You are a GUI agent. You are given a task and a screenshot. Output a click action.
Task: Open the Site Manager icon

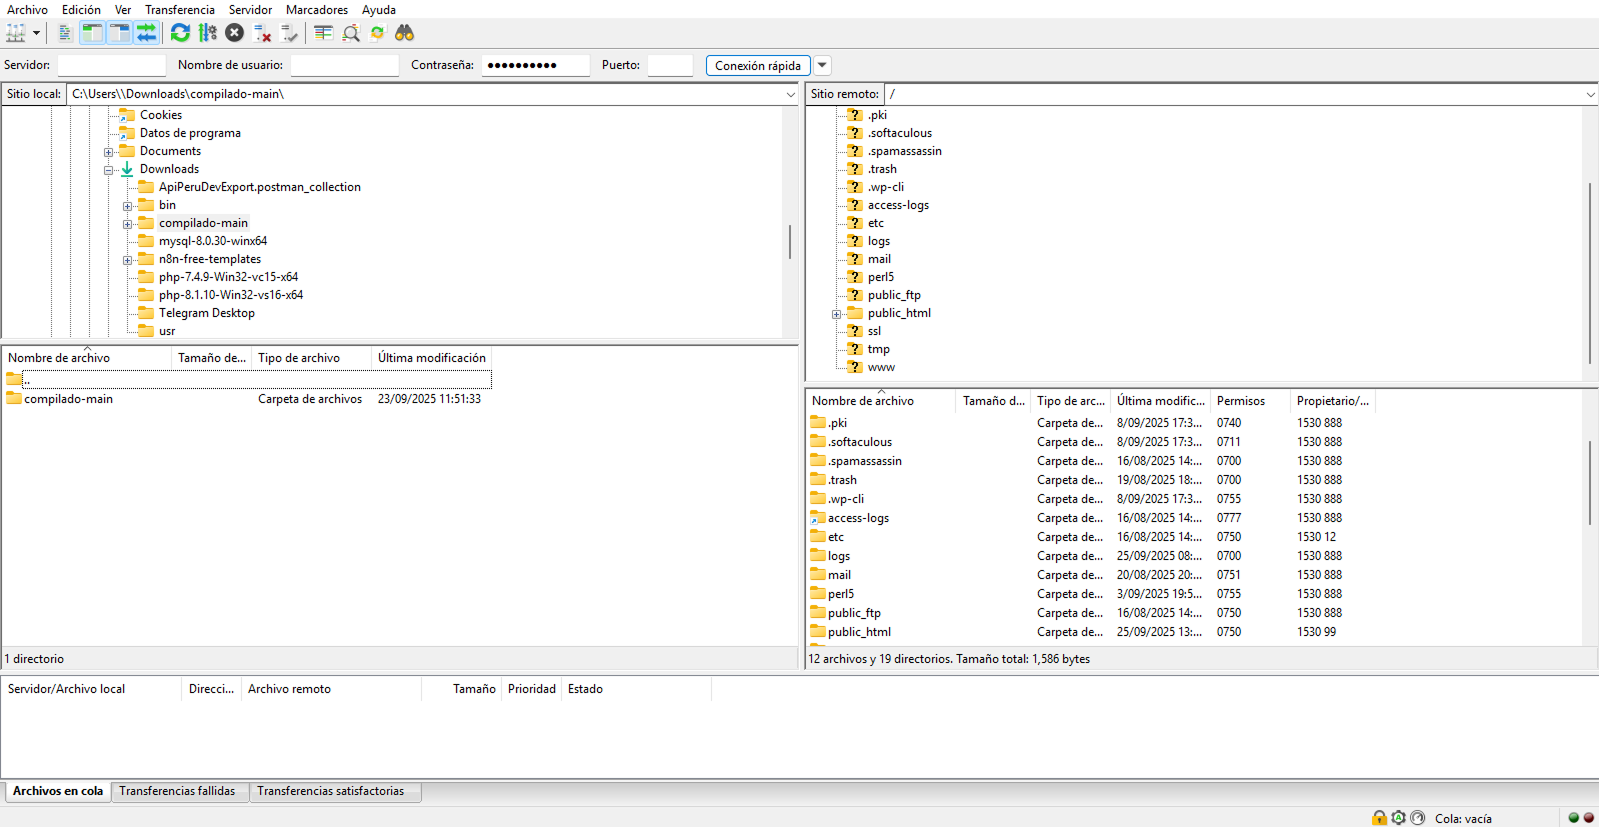16,33
